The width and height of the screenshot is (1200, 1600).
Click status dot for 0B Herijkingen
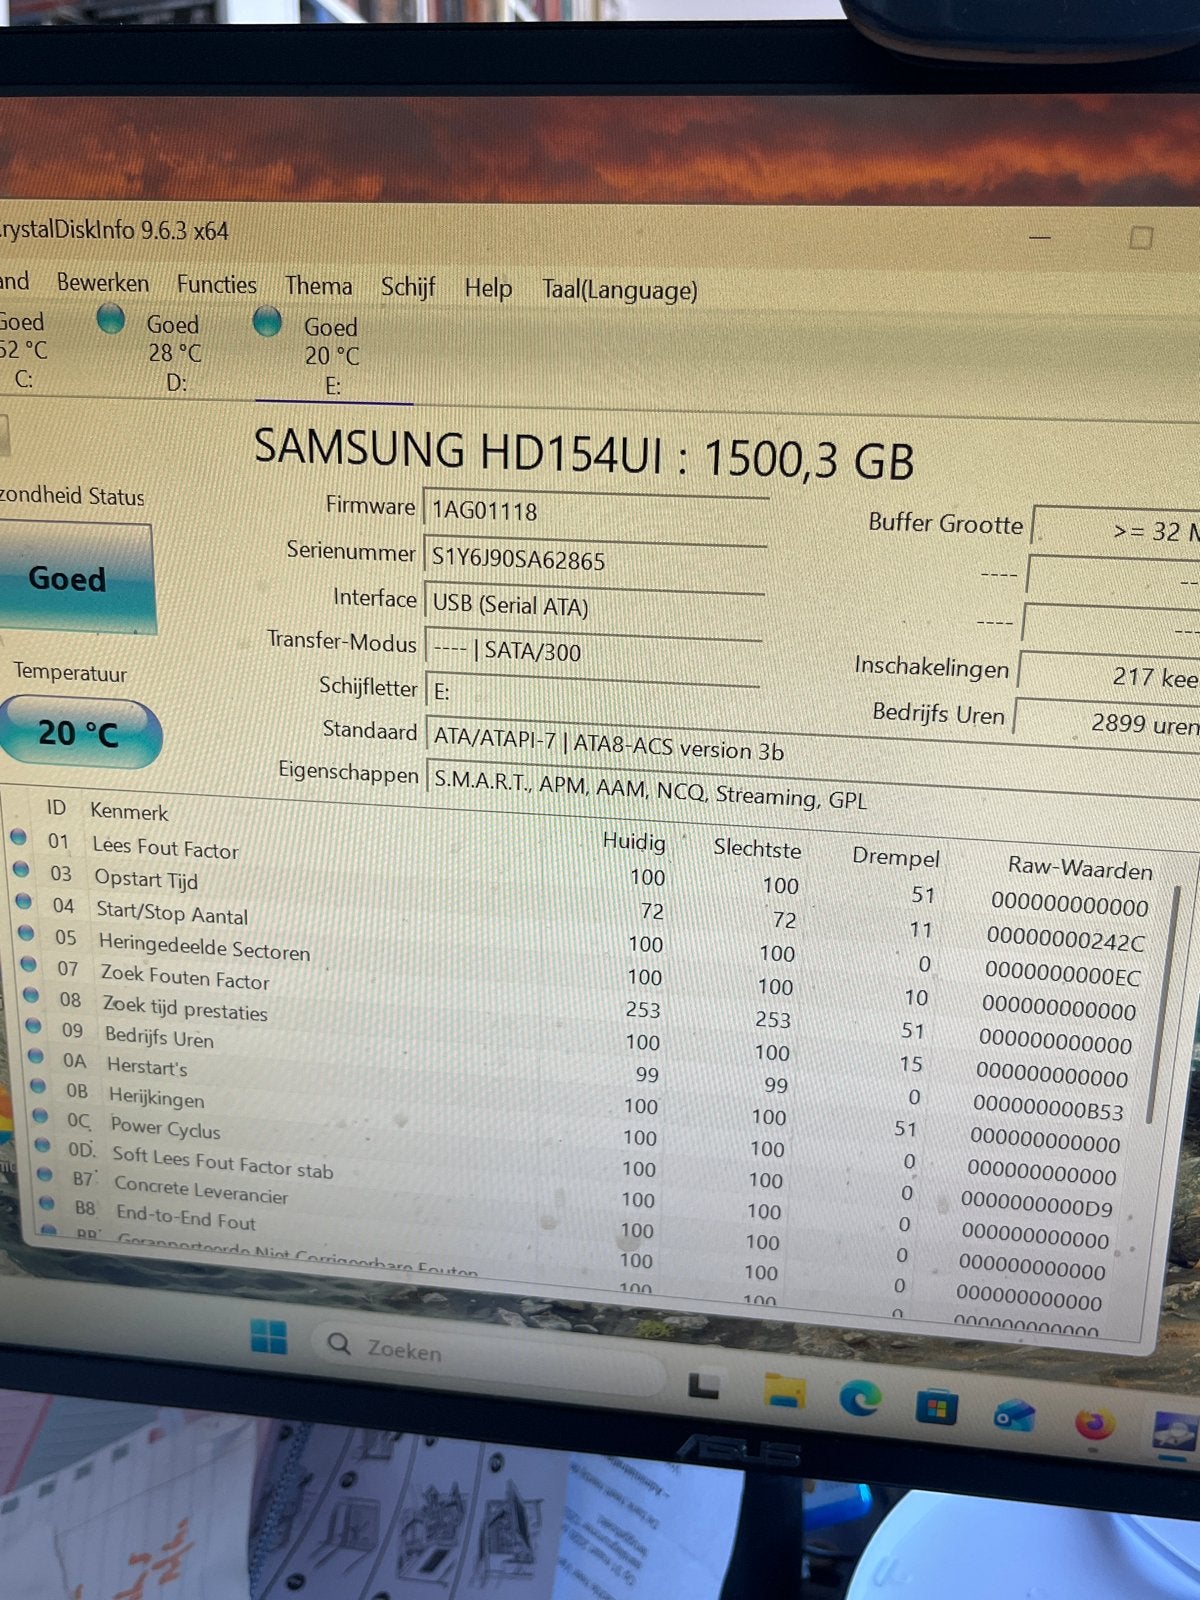[x=38, y=1085]
